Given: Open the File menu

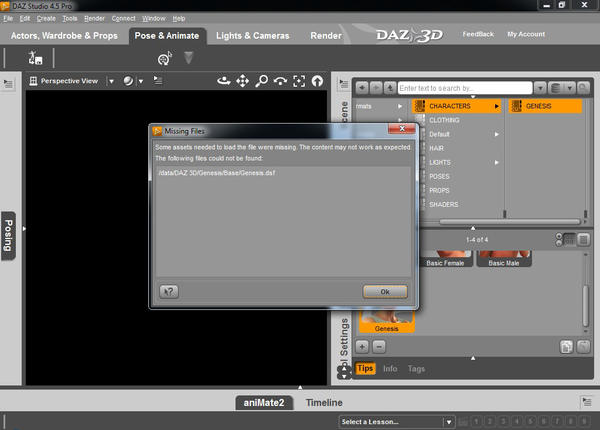Looking at the screenshot, I should 8,18.
